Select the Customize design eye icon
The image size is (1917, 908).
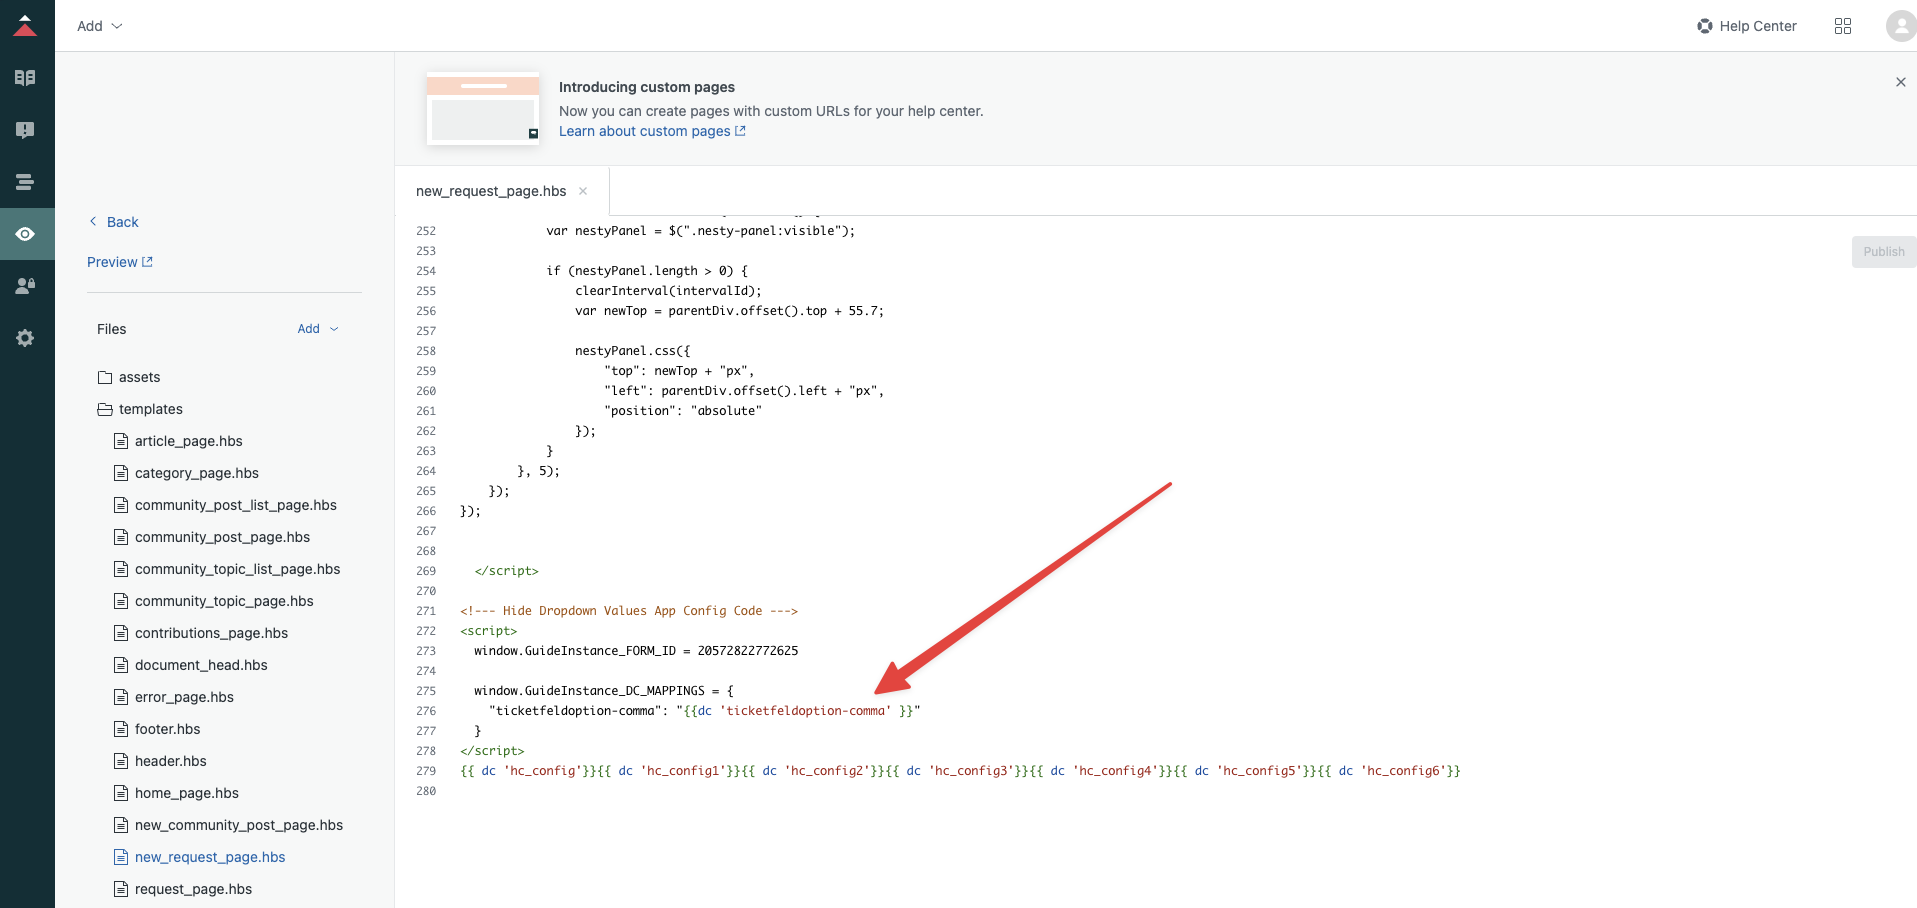(26, 234)
